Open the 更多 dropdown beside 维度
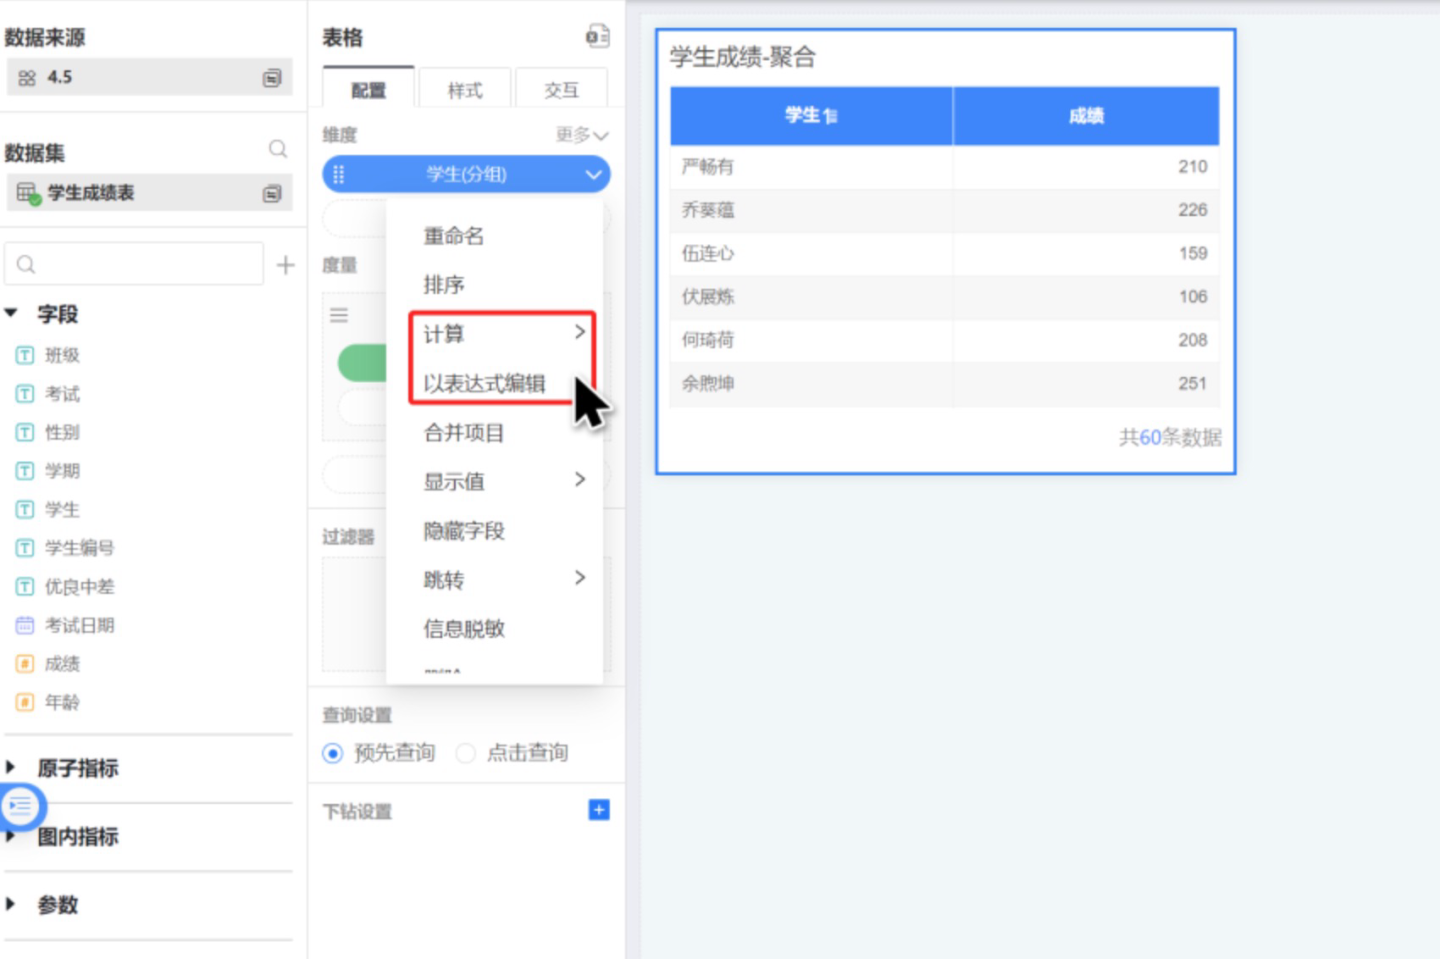The width and height of the screenshot is (1440, 959). click(x=582, y=135)
